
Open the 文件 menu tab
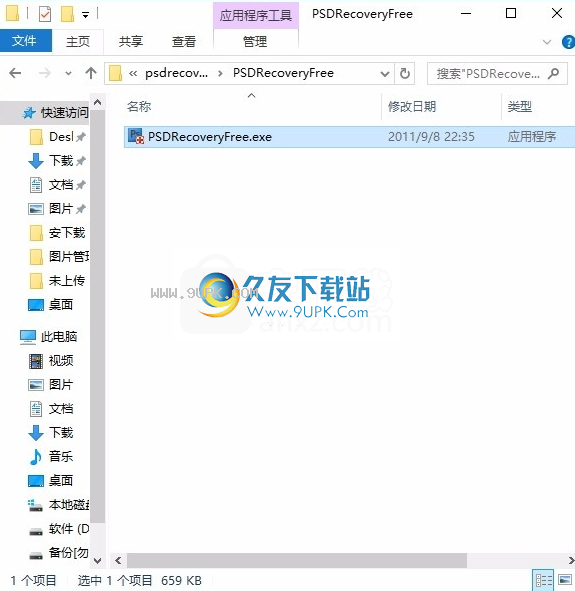(x=26, y=41)
